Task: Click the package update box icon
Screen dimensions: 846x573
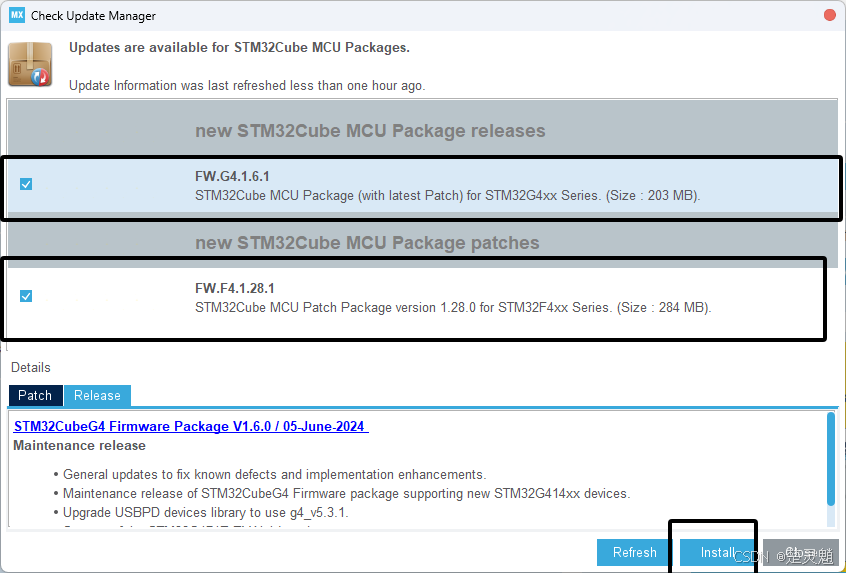Action: 30,64
